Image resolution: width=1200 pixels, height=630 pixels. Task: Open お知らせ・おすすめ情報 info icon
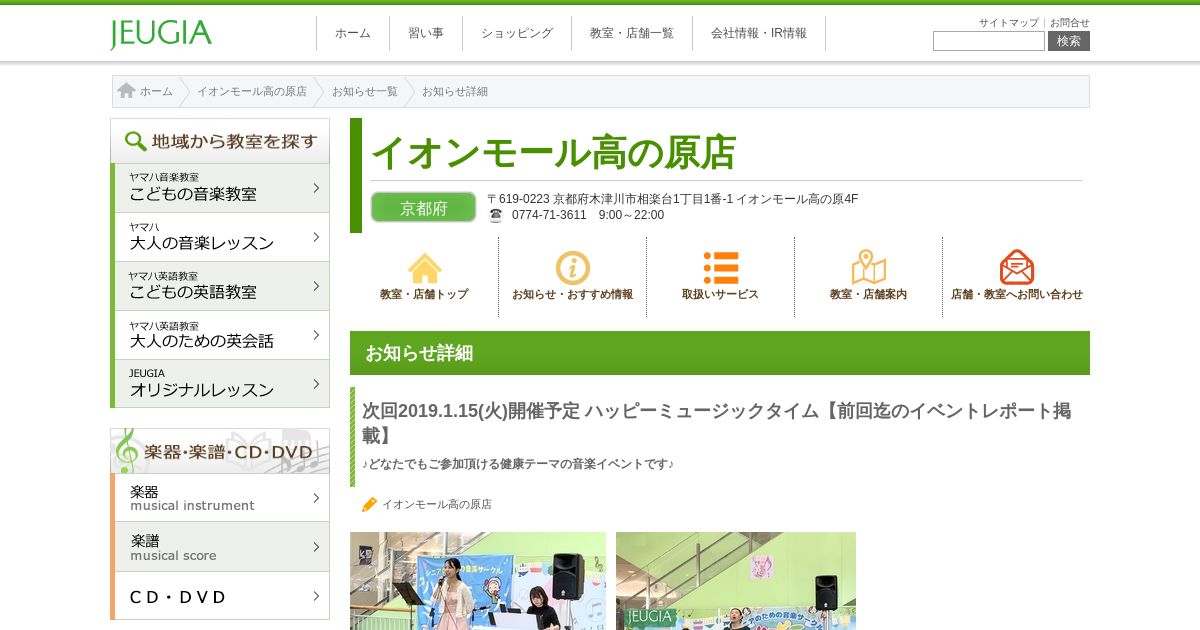click(572, 267)
